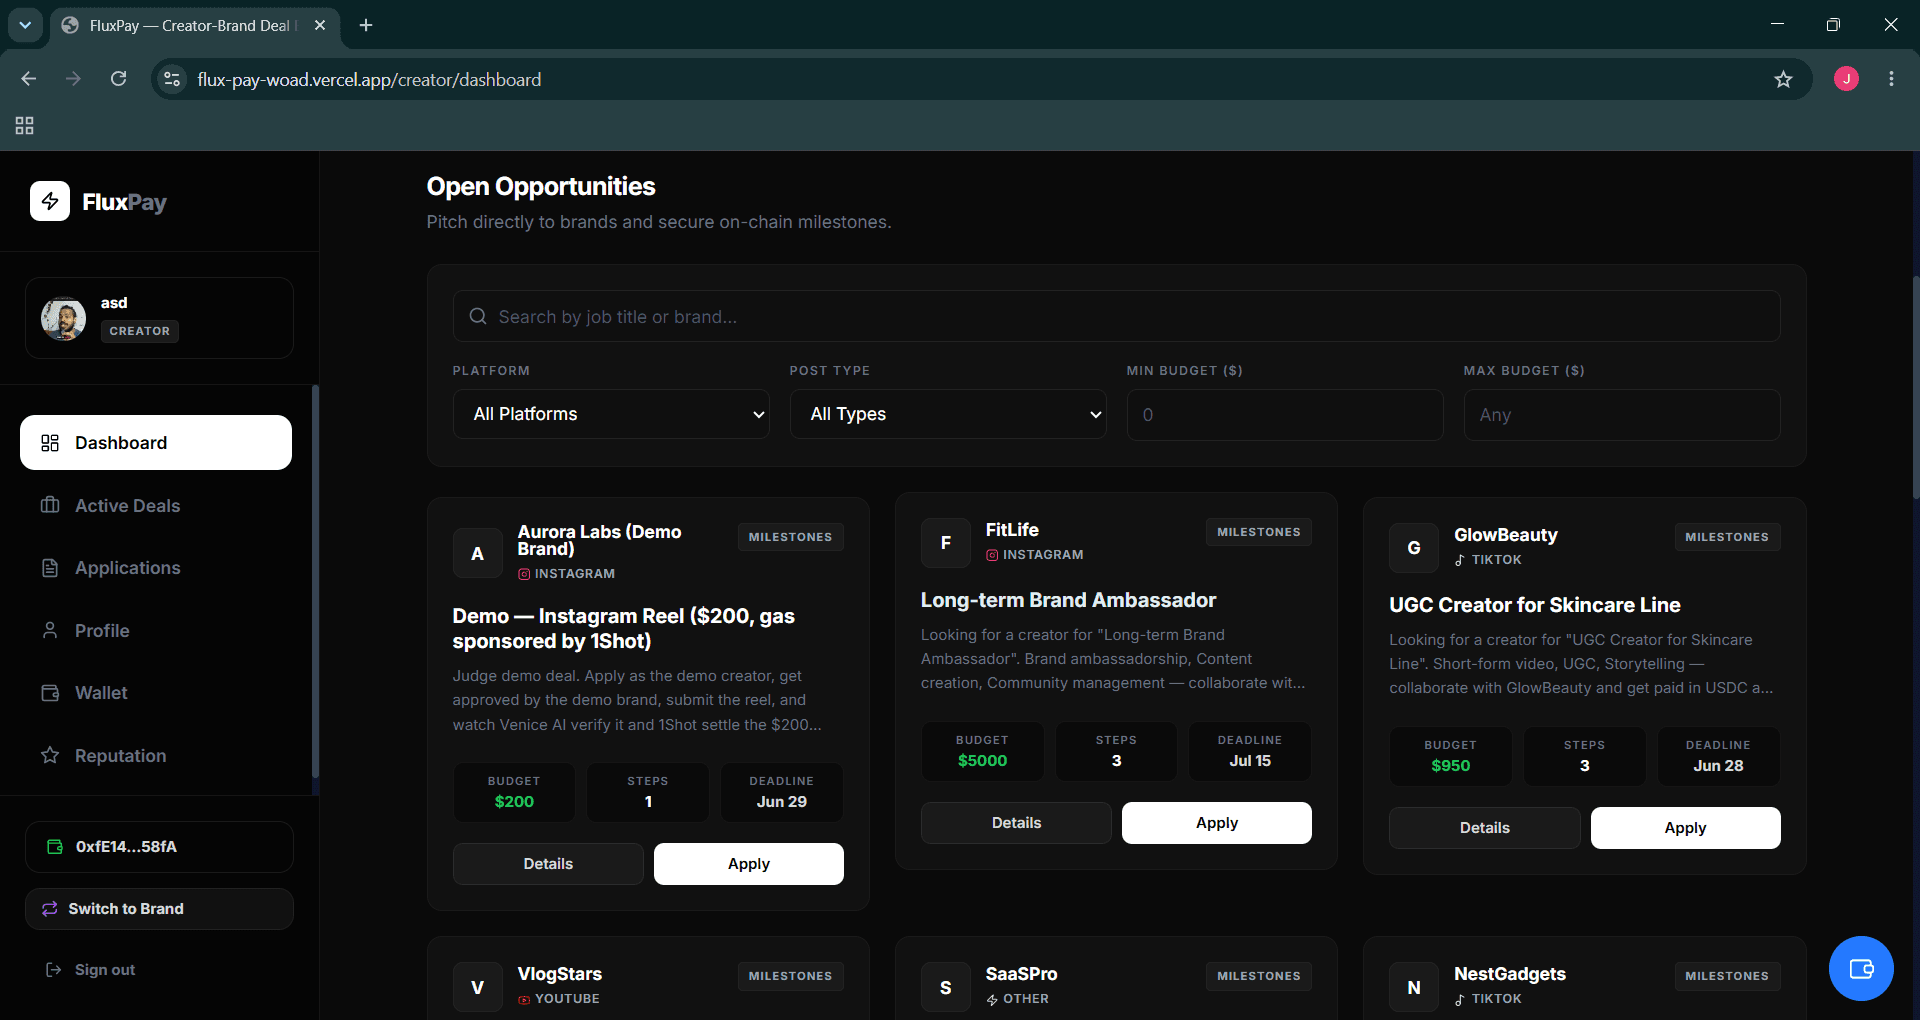This screenshot has height=1020, width=1920.
Task: Open Details for Long-term Brand Ambassador
Action: point(1016,823)
